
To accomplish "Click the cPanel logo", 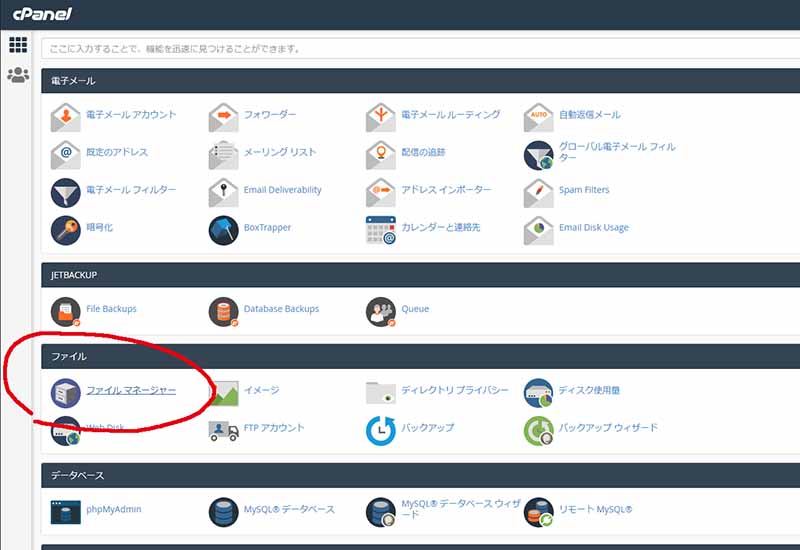I will (42, 15).
